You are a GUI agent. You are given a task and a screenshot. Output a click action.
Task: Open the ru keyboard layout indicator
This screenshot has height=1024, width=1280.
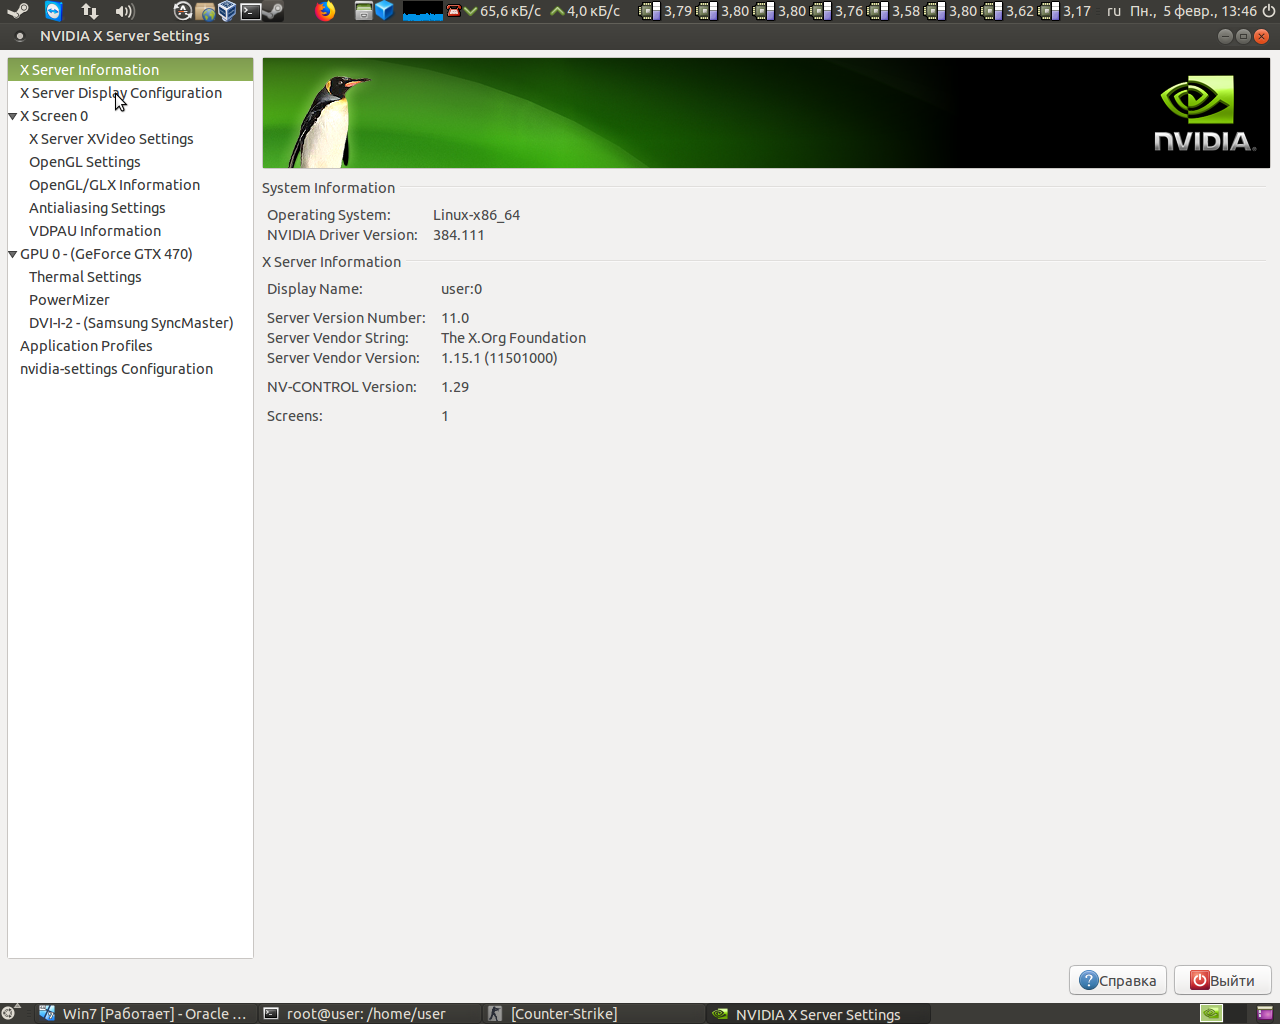point(1114,11)
